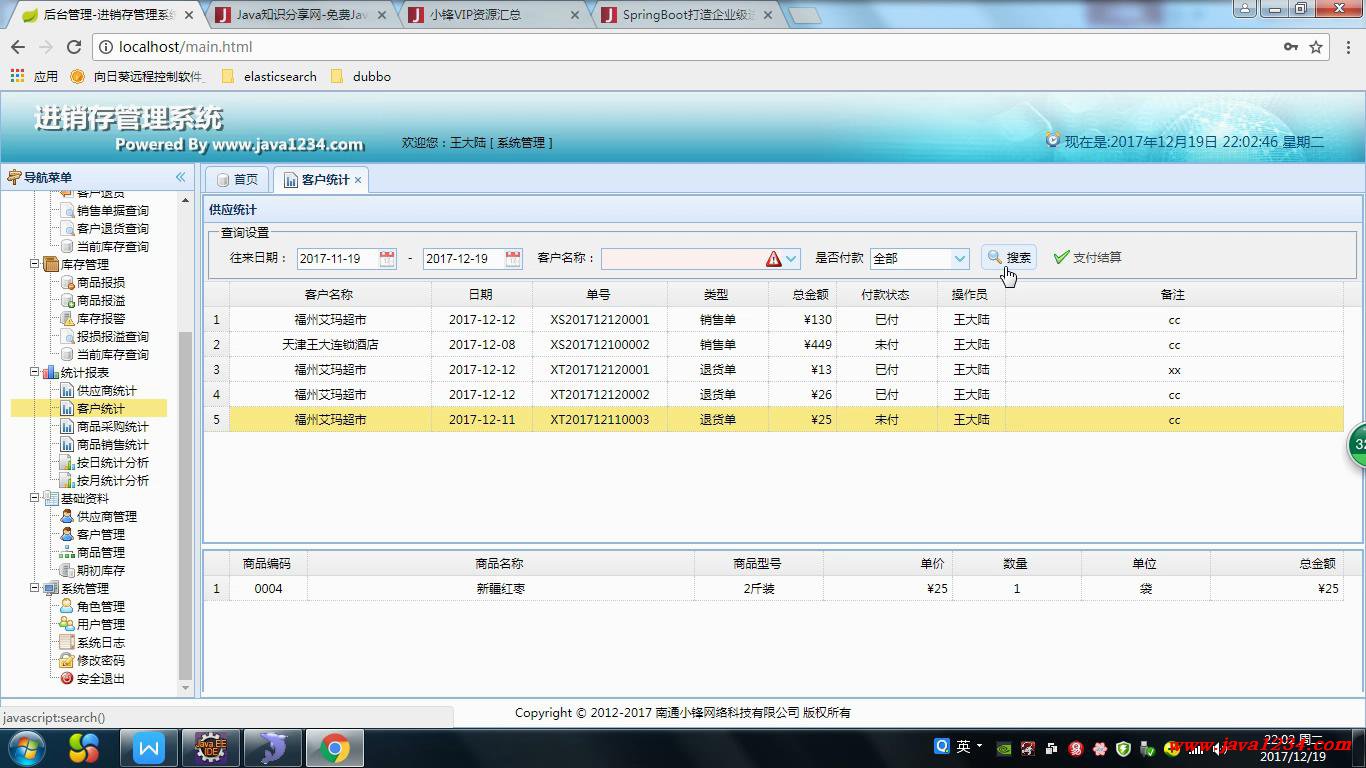Click the 商品采购统计 chart icon
The height and width of the screenshot is (768, 1366).
click(x=67, y=427)
